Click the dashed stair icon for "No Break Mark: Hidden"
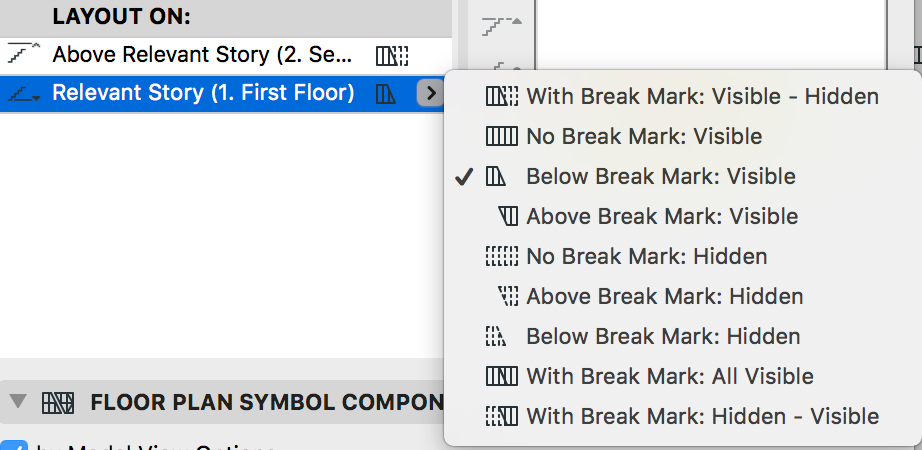 (x=501, y=257)
